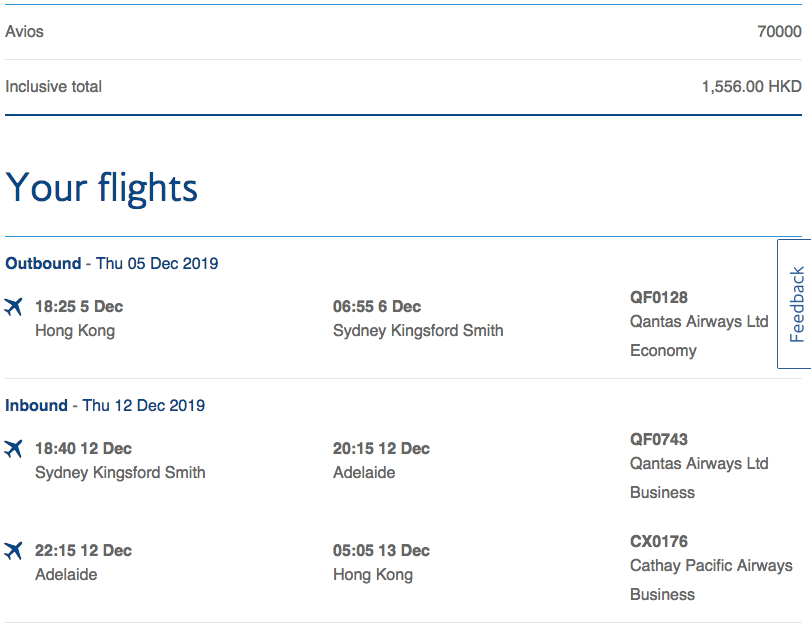The width and height of the screenshot is (811, 626).
Task: Click Sydney Kingsford Smith arrival airport
Action: 418,331
